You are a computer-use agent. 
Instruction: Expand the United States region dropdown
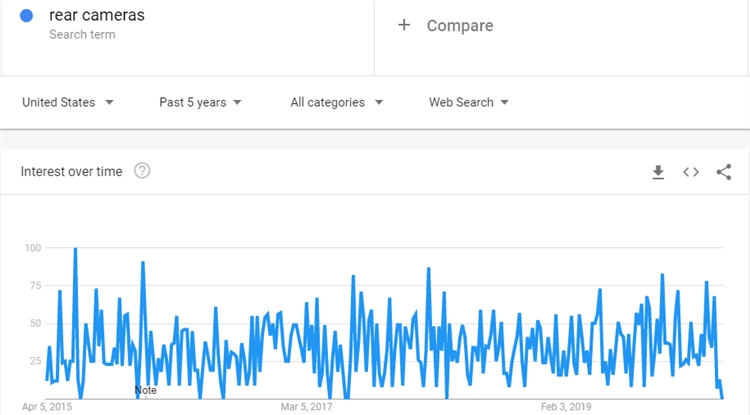click(67, 102)
